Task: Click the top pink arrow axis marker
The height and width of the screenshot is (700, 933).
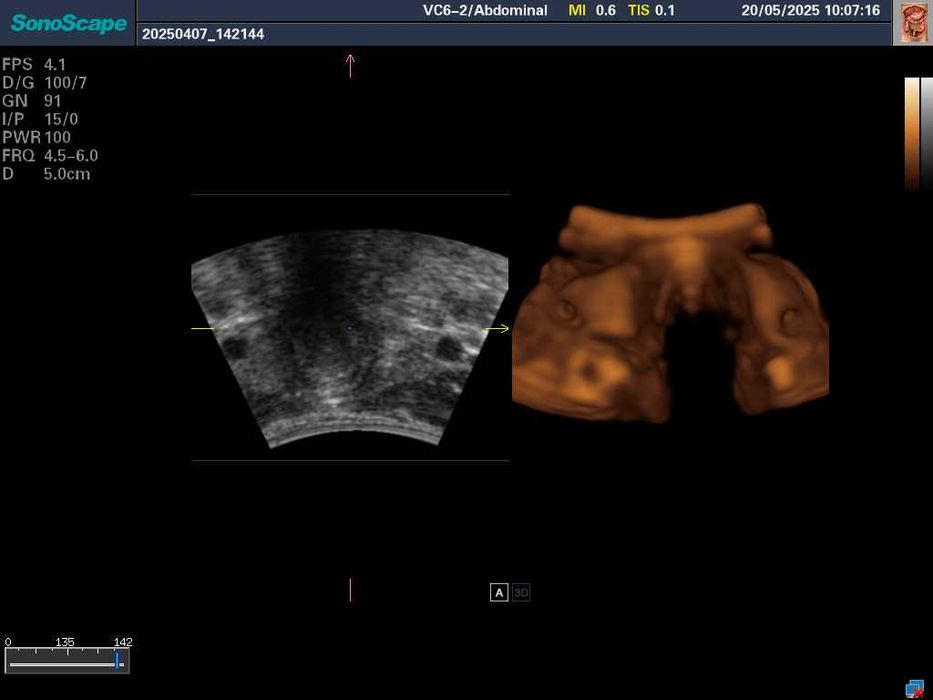Action: [x=350, y=66]
